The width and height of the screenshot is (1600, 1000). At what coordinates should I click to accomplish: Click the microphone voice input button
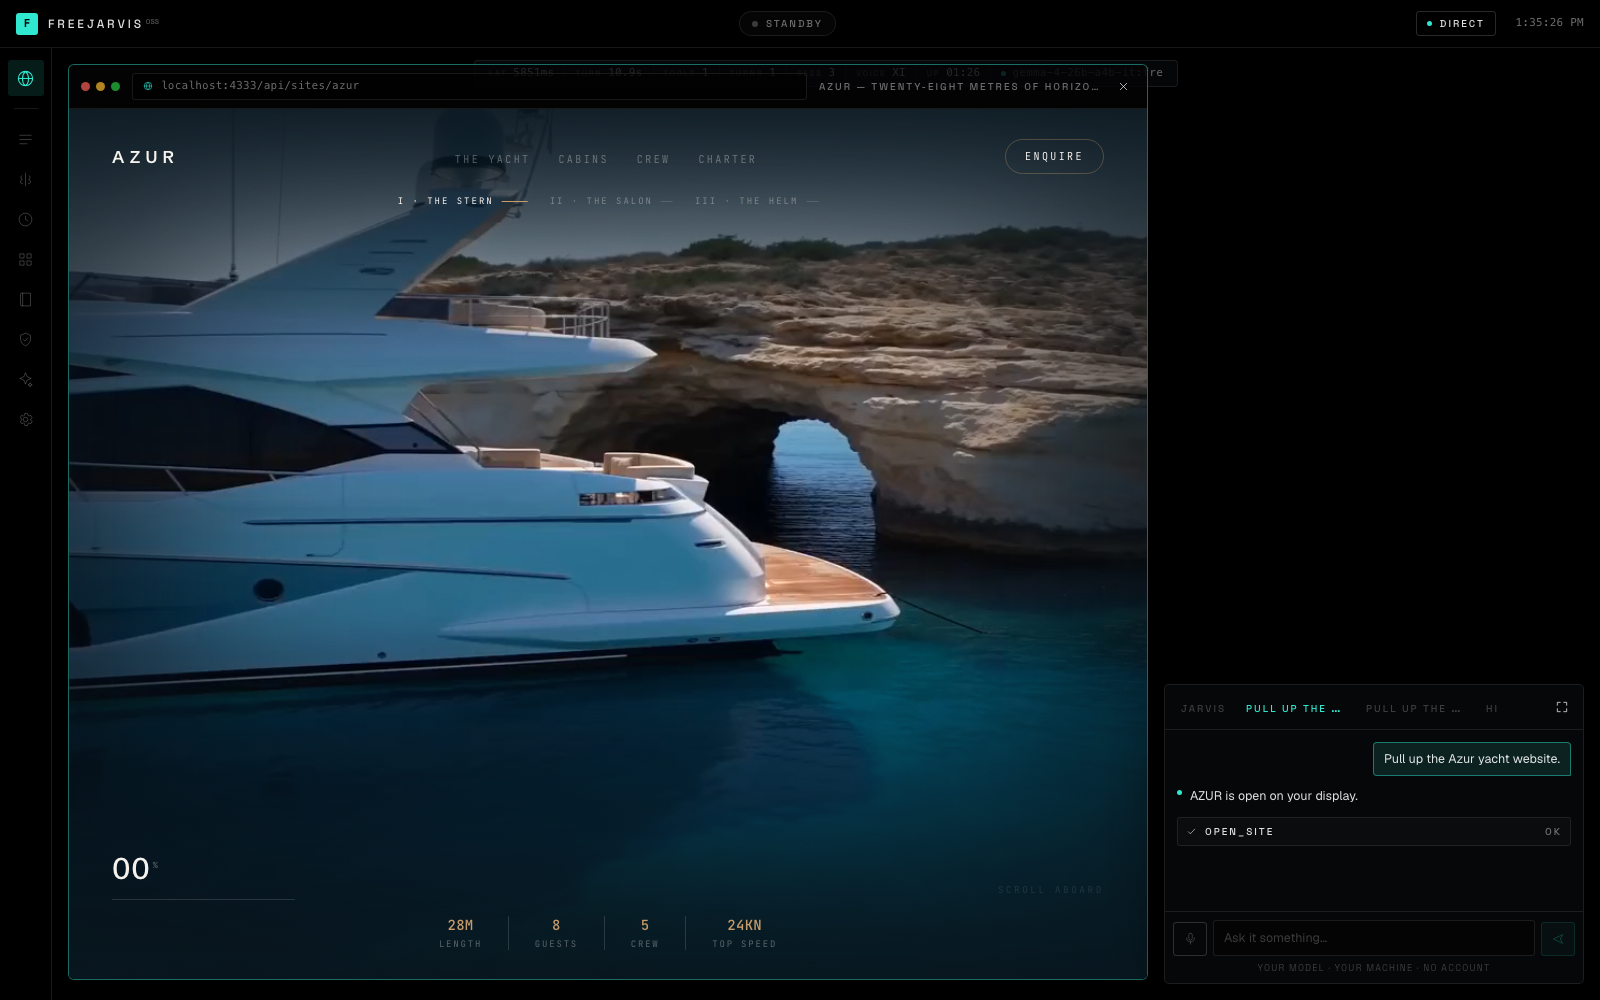1190,938
